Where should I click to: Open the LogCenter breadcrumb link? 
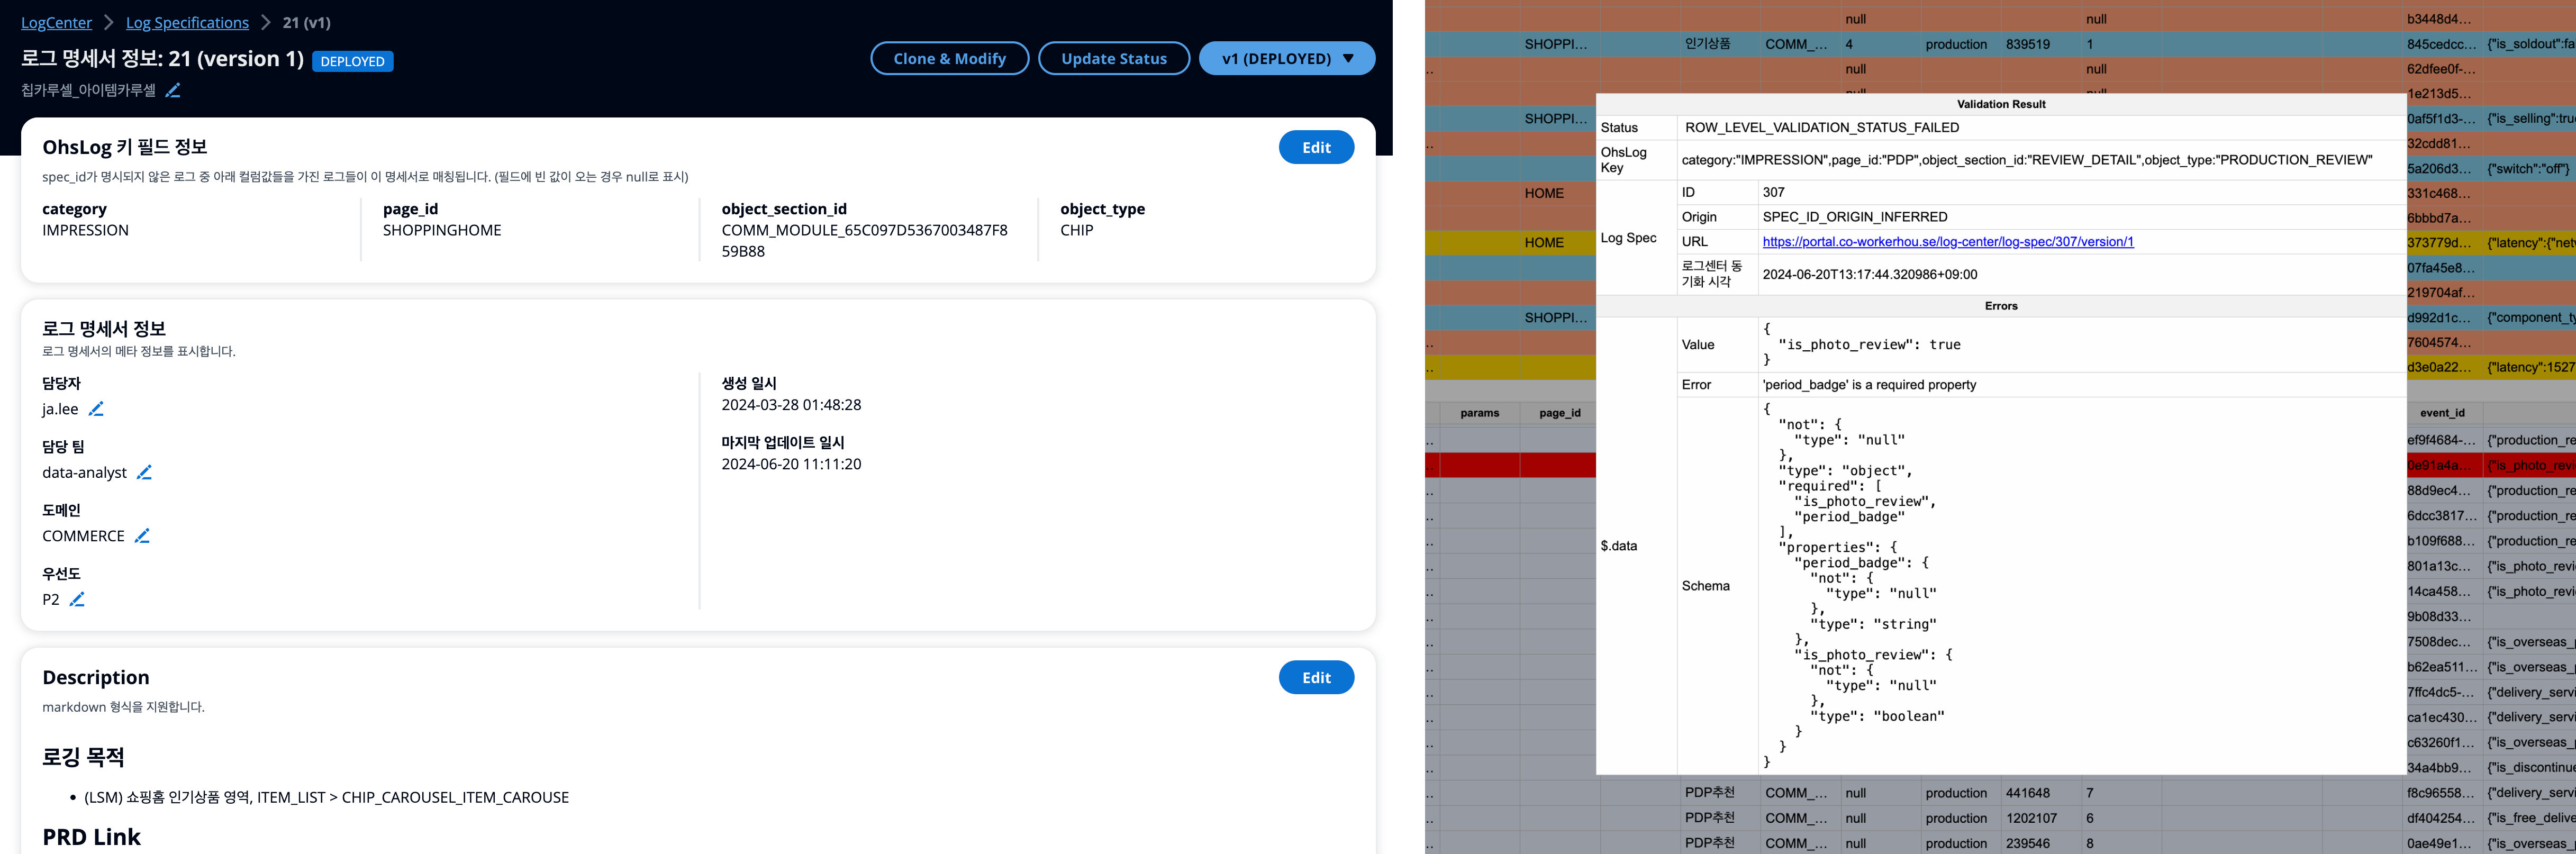click(x=56, y=22)
